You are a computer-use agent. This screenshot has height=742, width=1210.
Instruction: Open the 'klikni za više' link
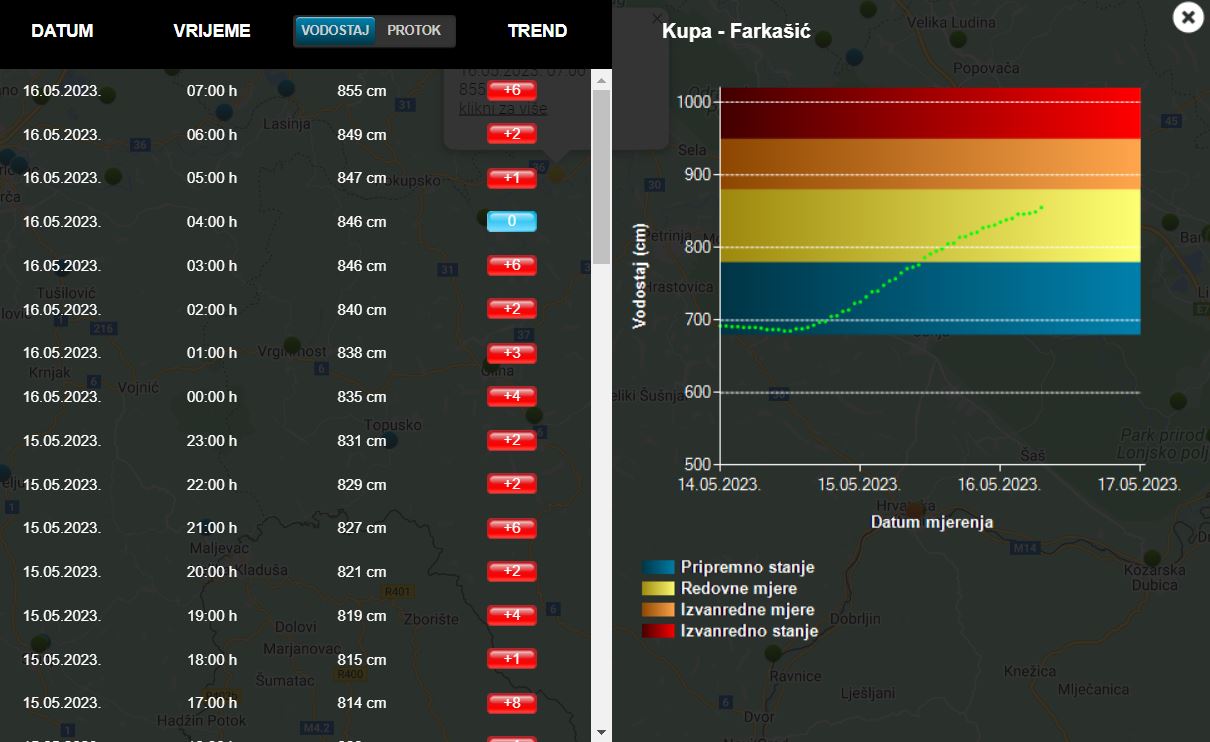point(503,108)
